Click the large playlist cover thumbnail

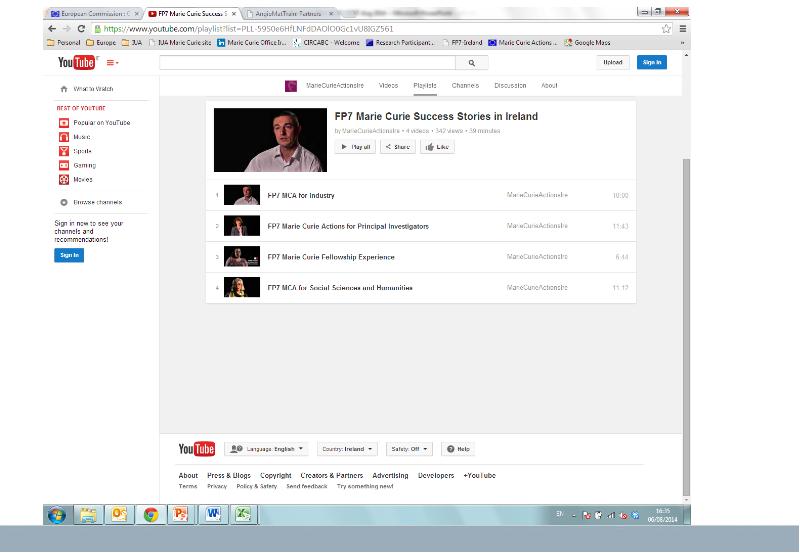[x=270, y=140]
